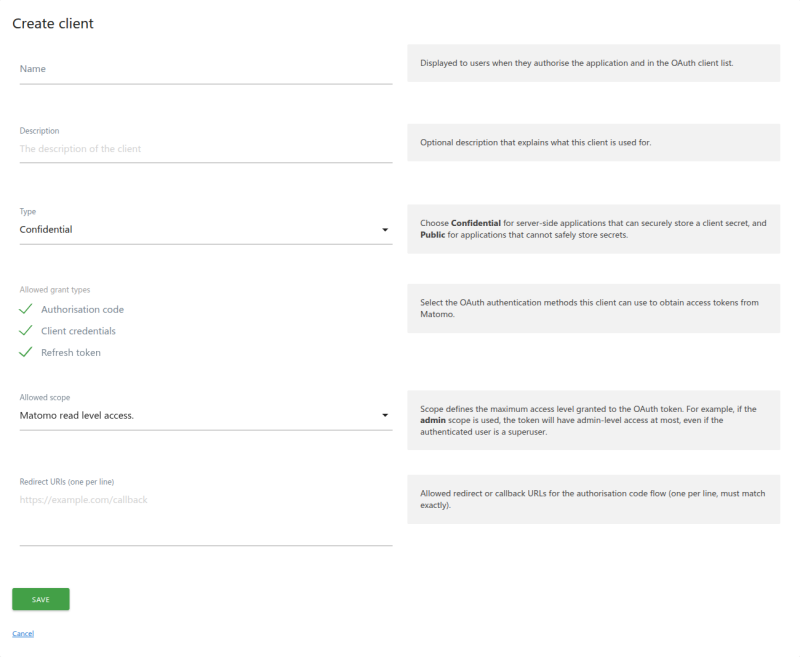
Task: Toggle the Refresh token grant type
Action: point(64,352)
